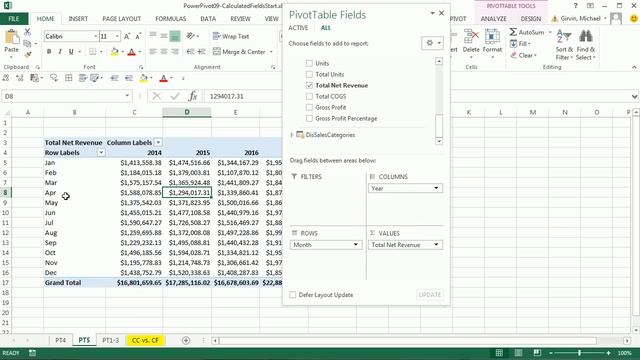The image size is (640, 360).
Task: Open the PivotTable Fields tools gear
Action: pyautogui.click(x=432, y=43)
